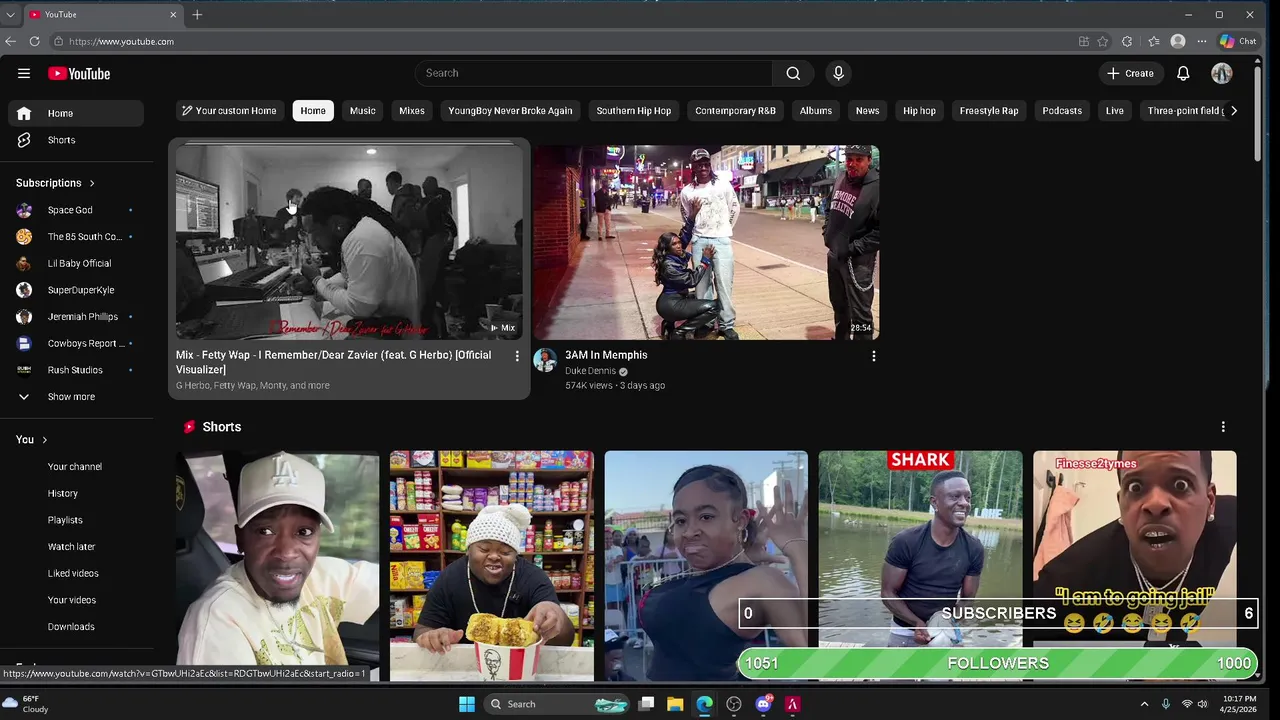Select the Hip hop filter chip

[x=919, y=111]
